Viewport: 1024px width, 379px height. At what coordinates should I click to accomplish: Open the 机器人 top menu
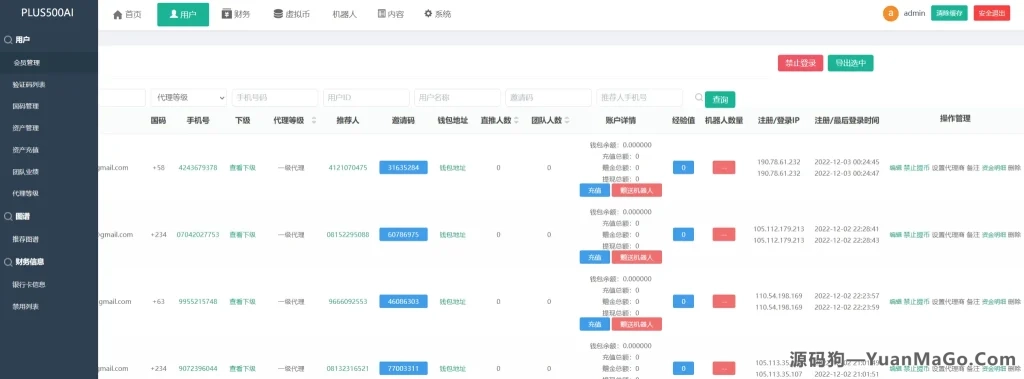pyautogui.click(x=344, y=14)
